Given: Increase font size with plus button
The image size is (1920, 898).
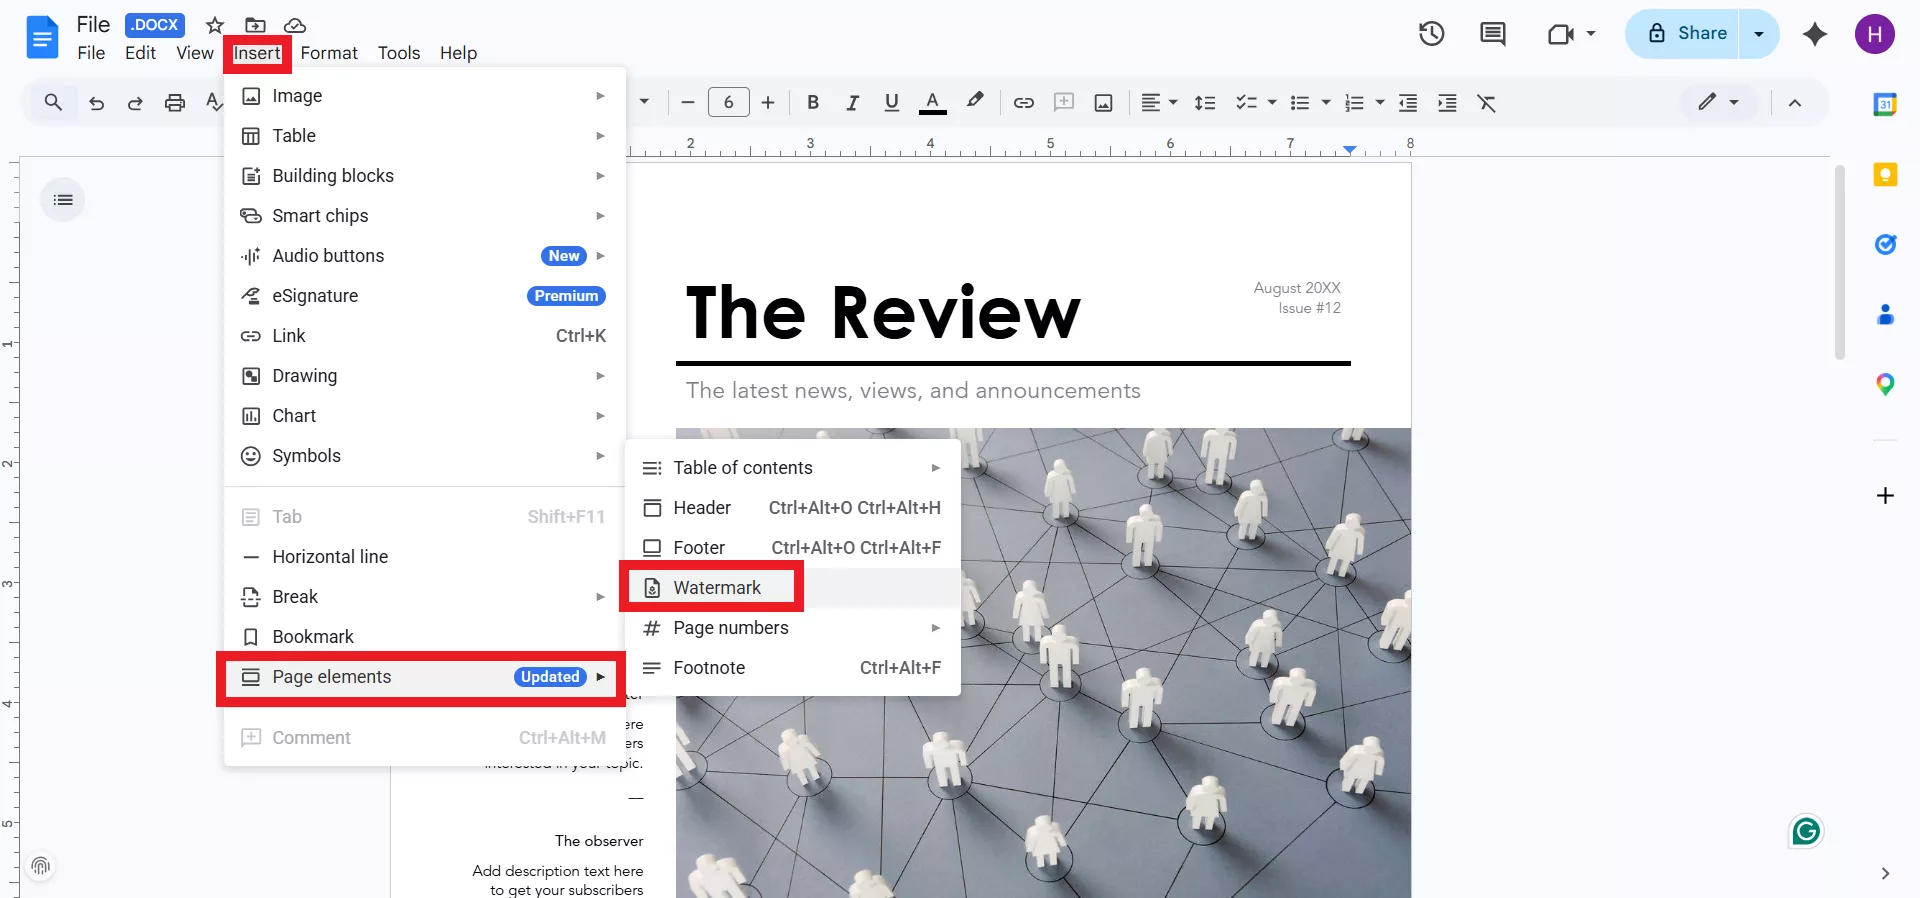Looking at the screenshot, I should (768, 102).
